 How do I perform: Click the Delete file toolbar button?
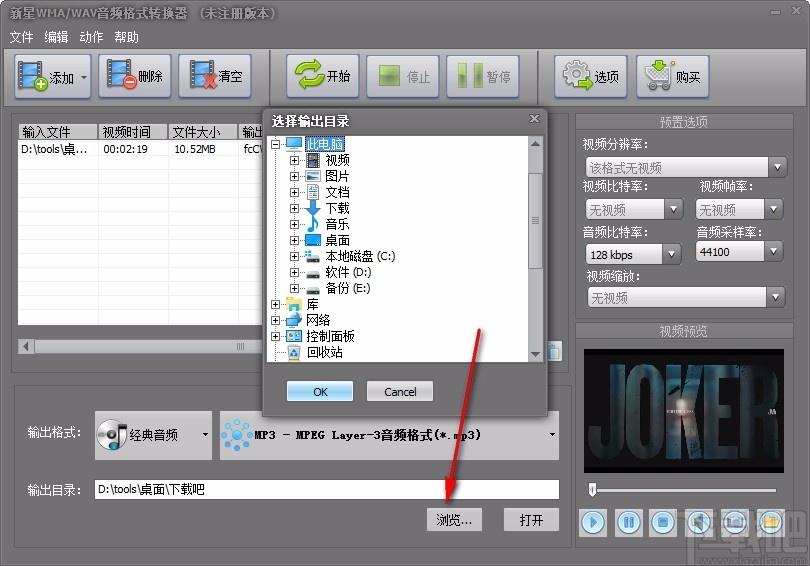coord(135,76)
